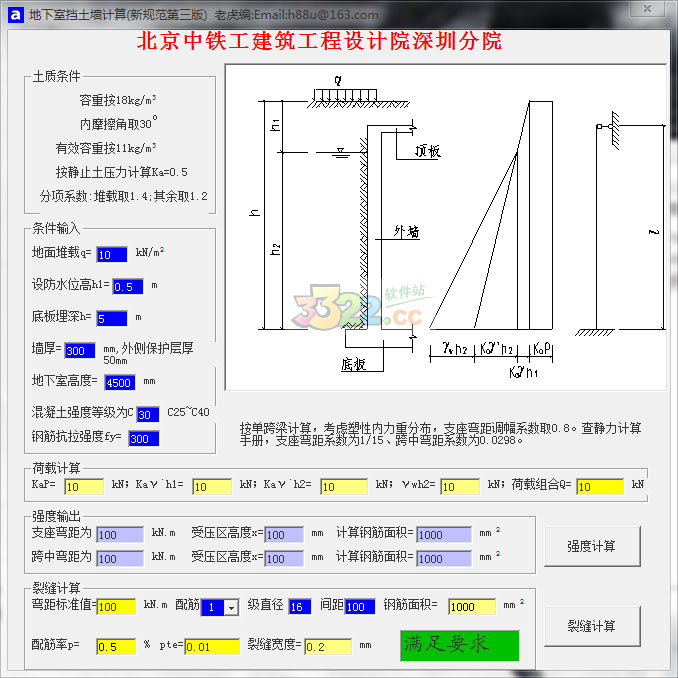The height and width of the screenshot is (678, 678).
Task: Click the 墙厚 input field
Action: pyautogui.click(x=80, y=351)
